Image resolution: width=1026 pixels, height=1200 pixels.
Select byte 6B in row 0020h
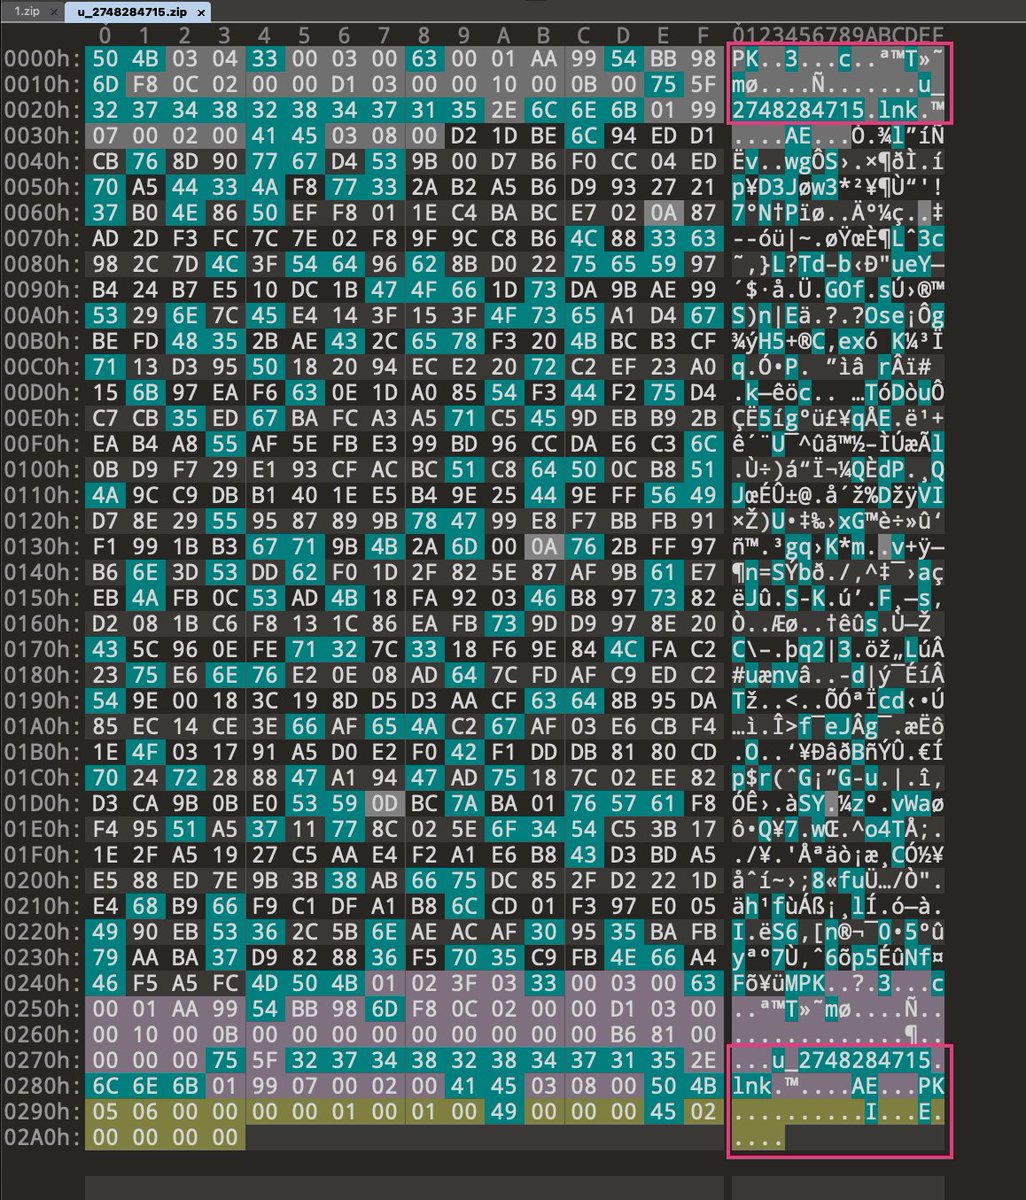(625, 108)
